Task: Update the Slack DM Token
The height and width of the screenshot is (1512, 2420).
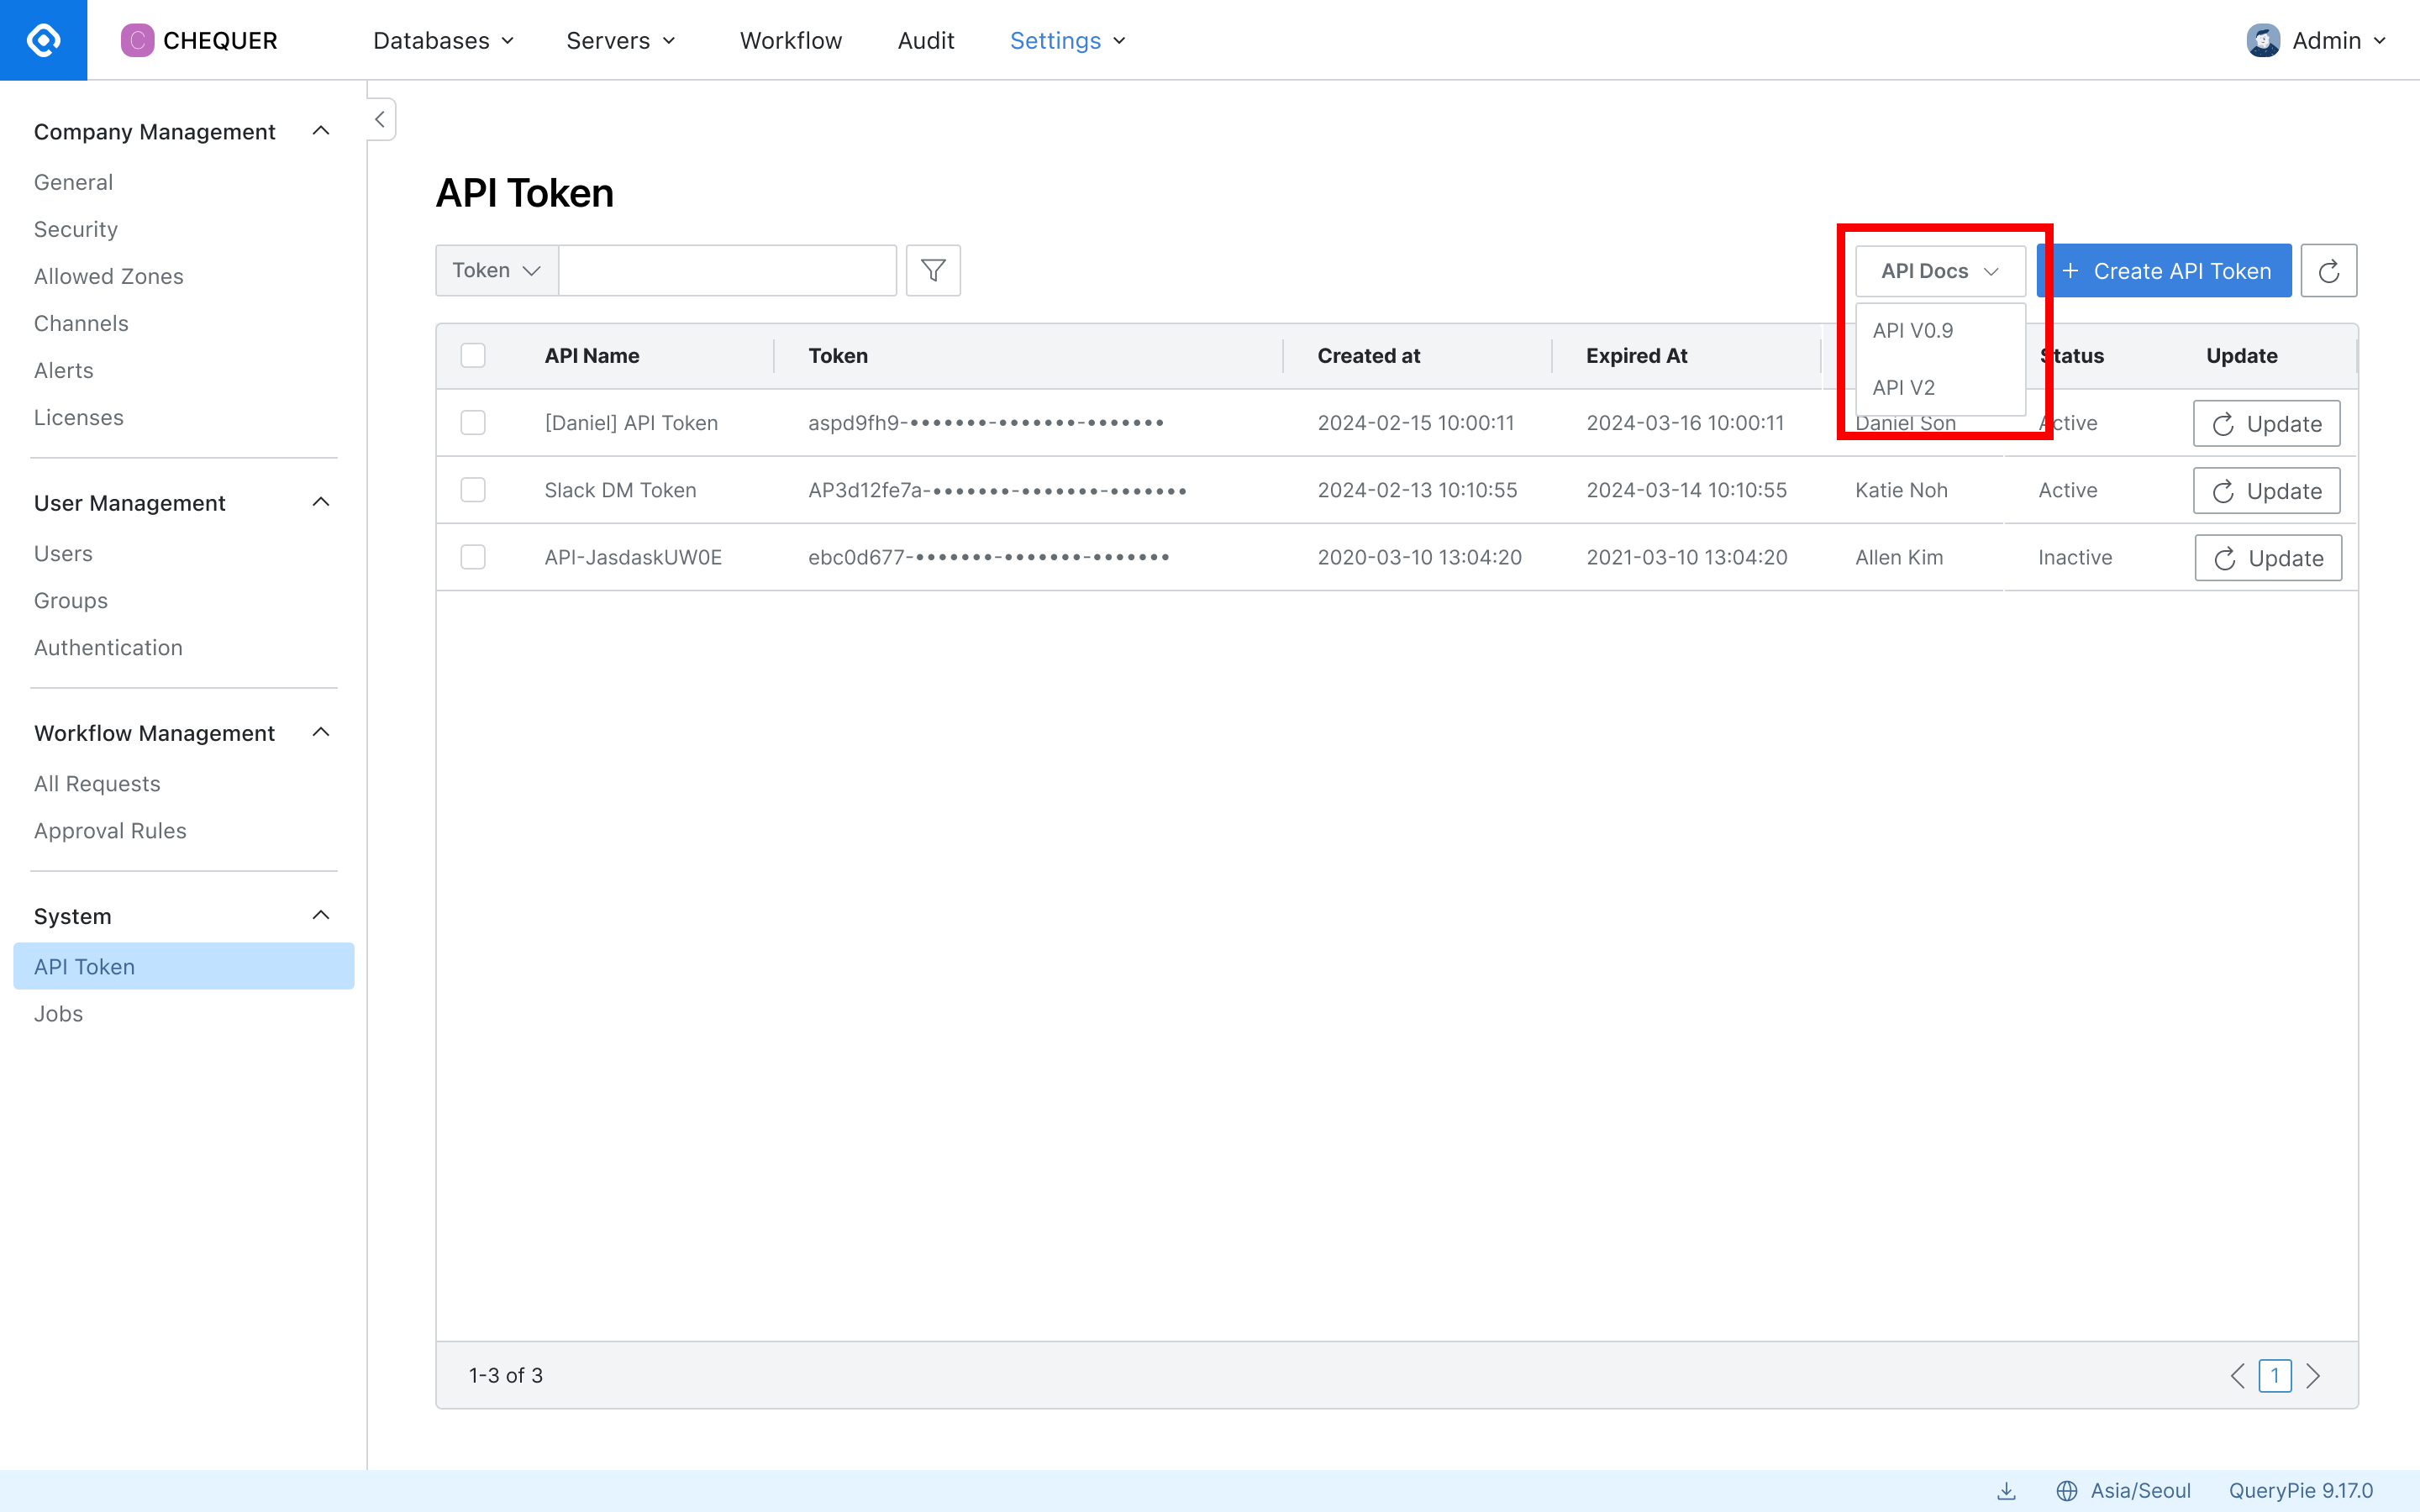Action: 2266,491
